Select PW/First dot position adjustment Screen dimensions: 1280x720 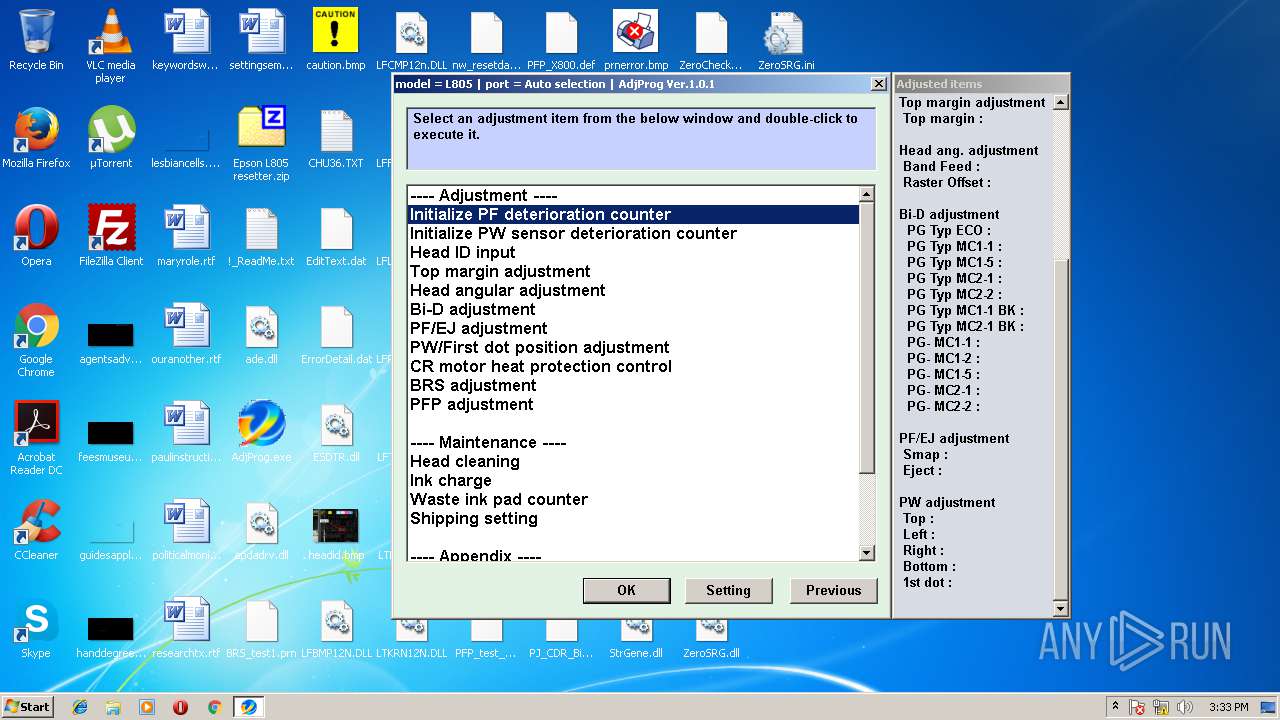pyautogui.click(x=633, y=347)
